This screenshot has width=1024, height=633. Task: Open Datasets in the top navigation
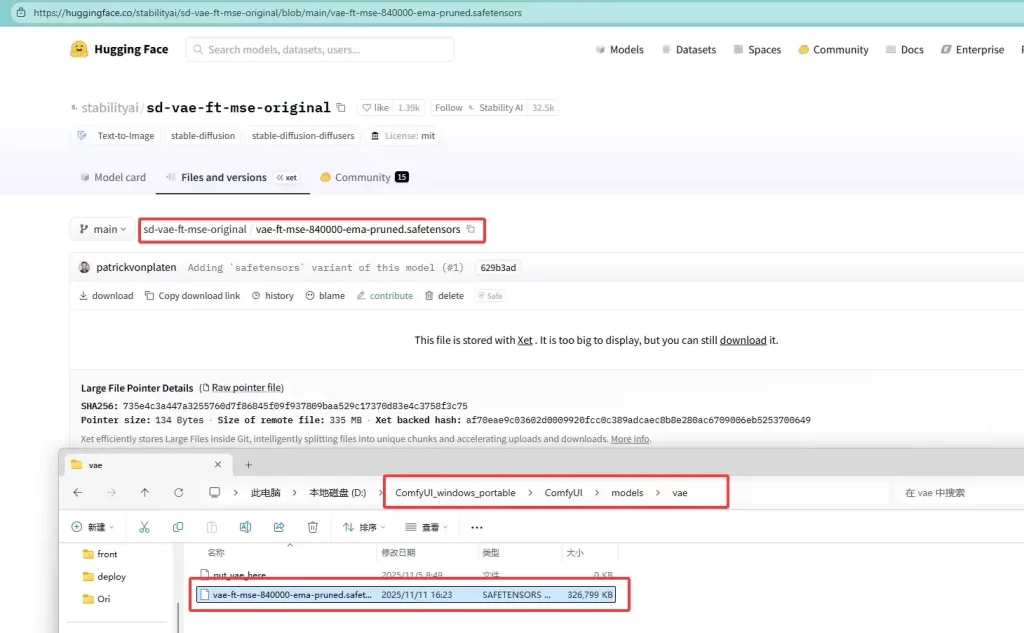[689, 50]
